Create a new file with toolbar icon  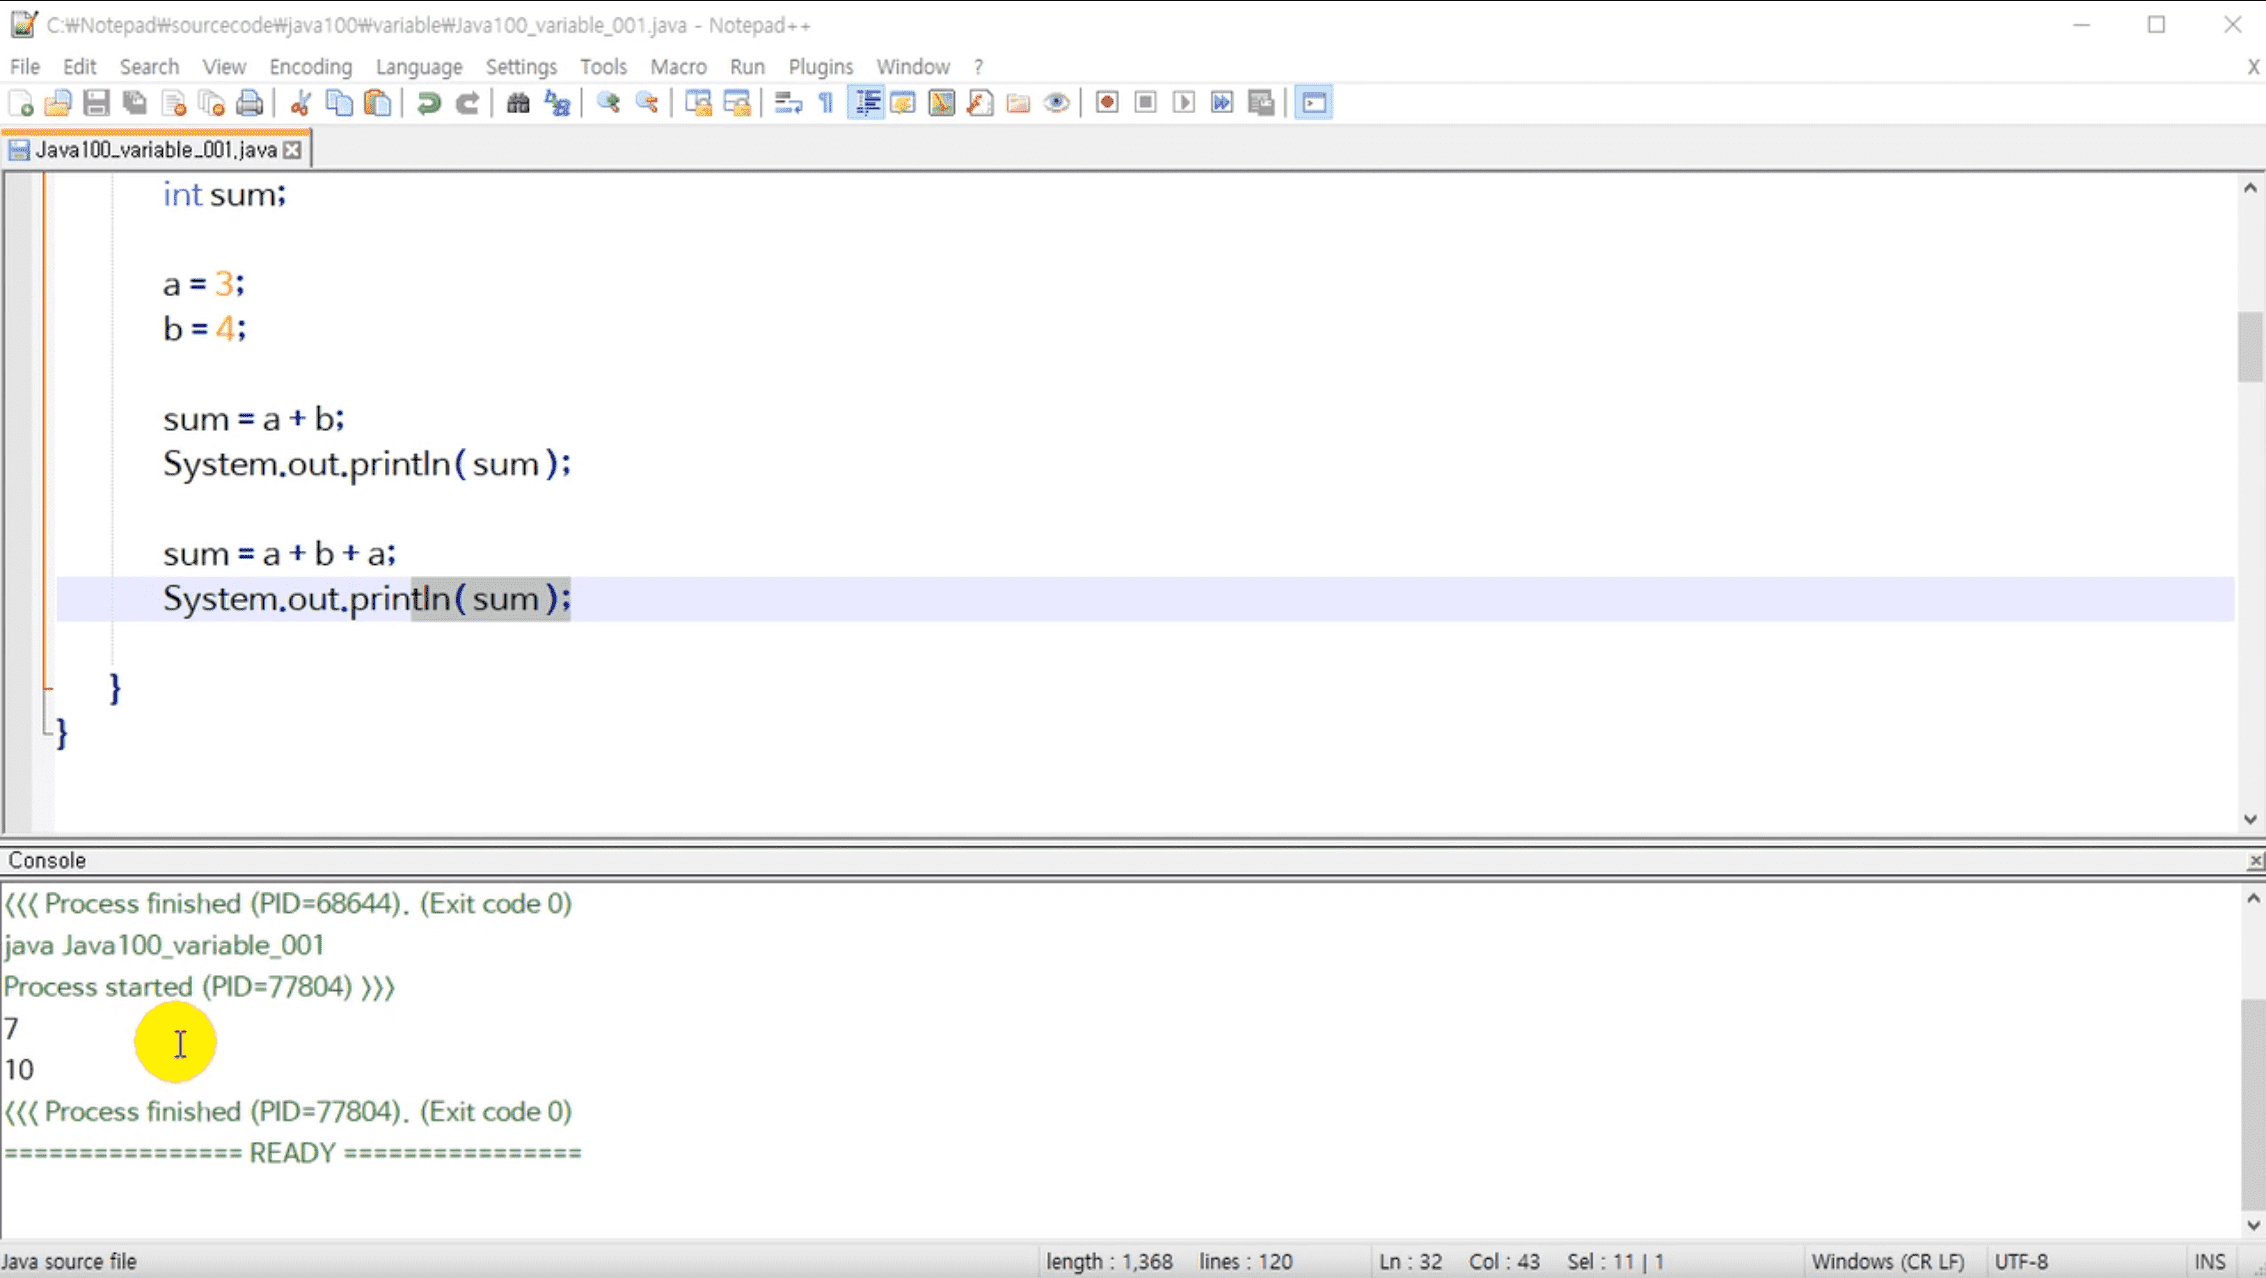pyautogui.click(x=21, y=103)
